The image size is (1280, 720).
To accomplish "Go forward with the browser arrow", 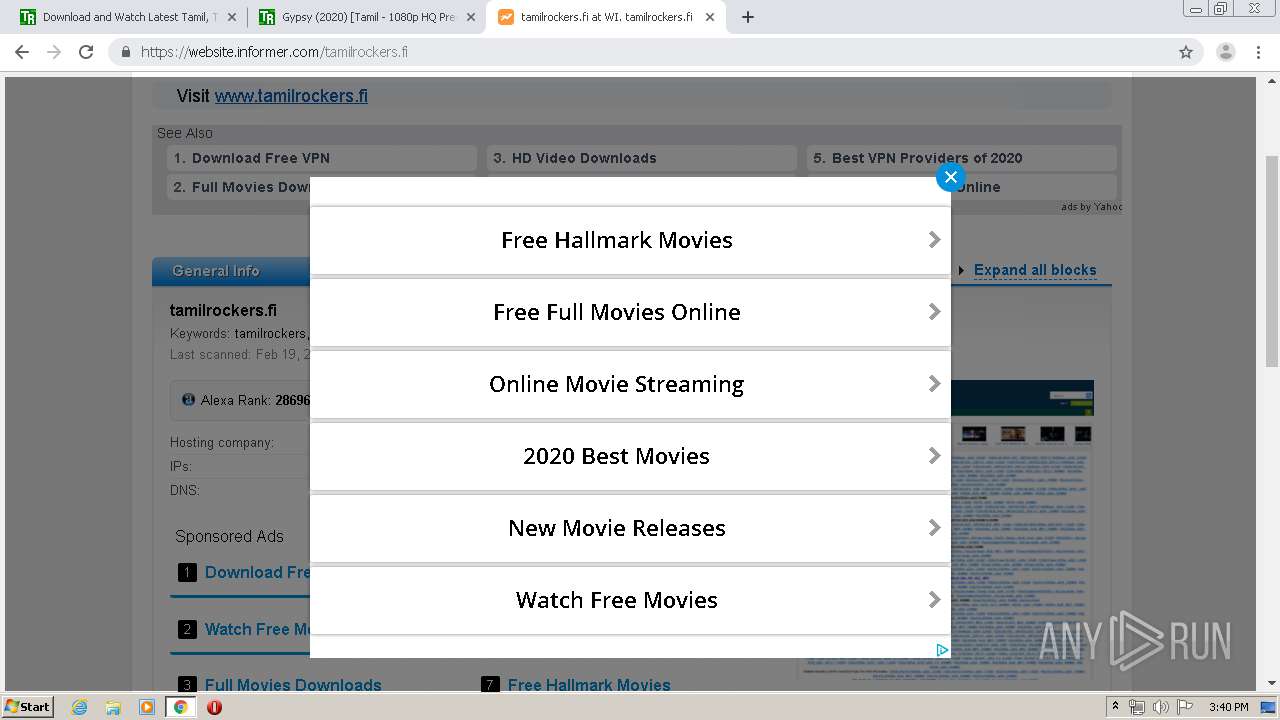I will click(54, 52).
